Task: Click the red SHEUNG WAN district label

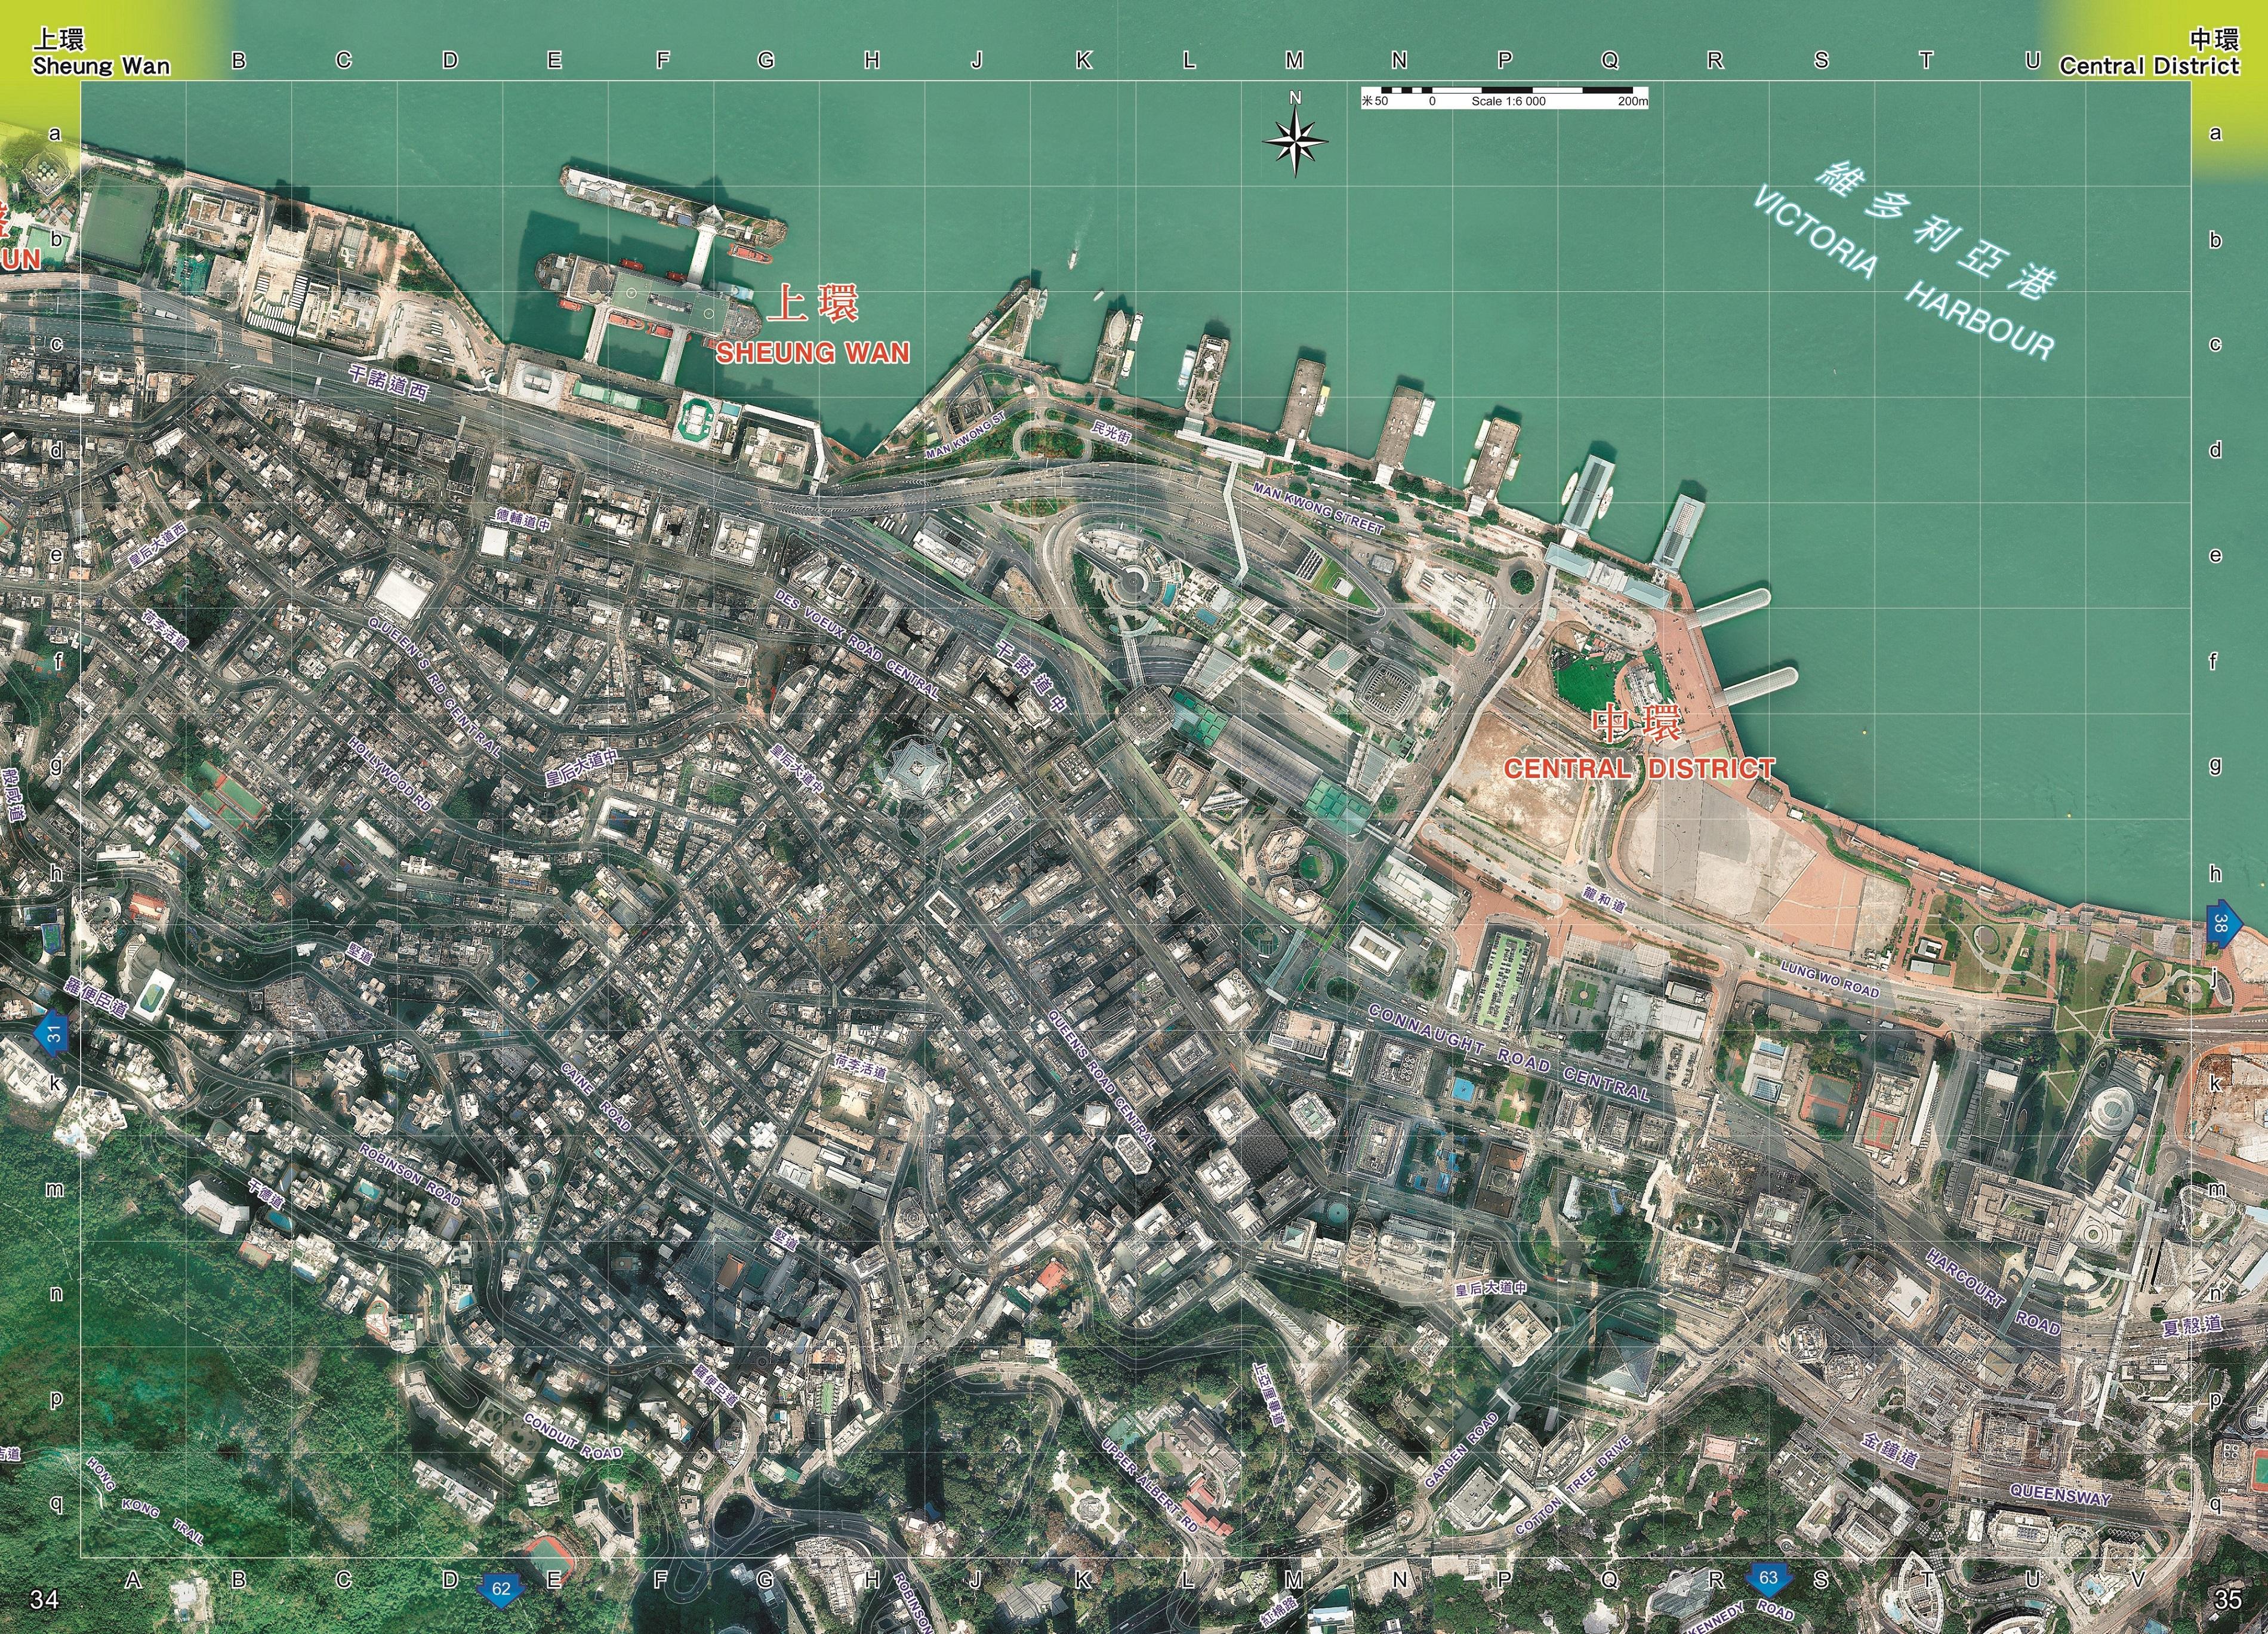Action: (812, 352)
